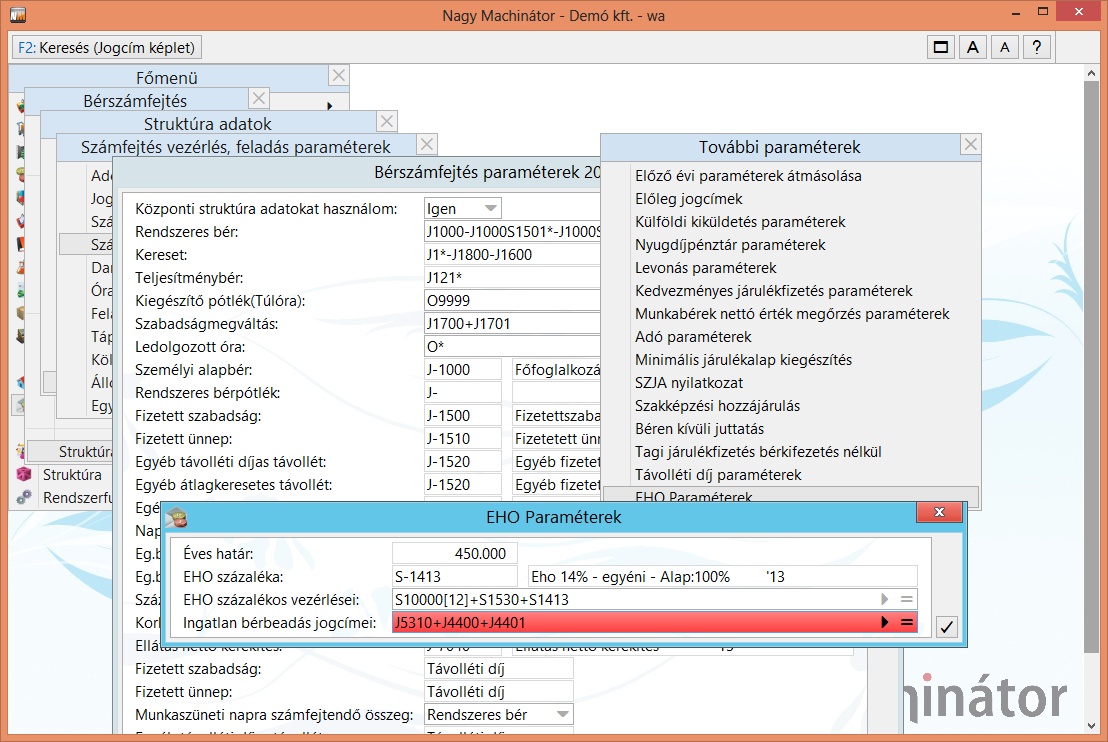Choose Szakképzési hozzájárulás in További paraméterek
Screen dimensions: 1108x742
click(717, 406)
